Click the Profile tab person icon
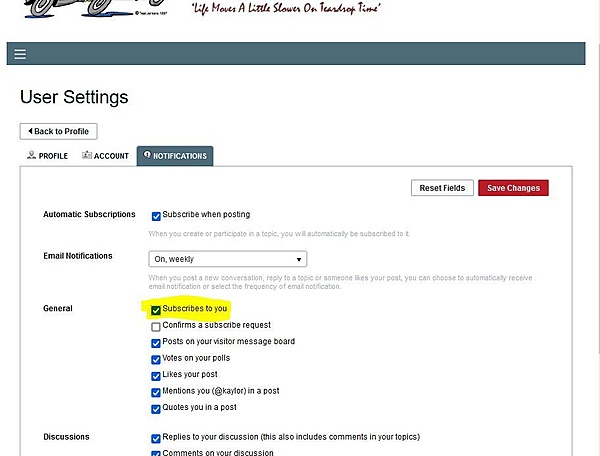 pos(32,156)
